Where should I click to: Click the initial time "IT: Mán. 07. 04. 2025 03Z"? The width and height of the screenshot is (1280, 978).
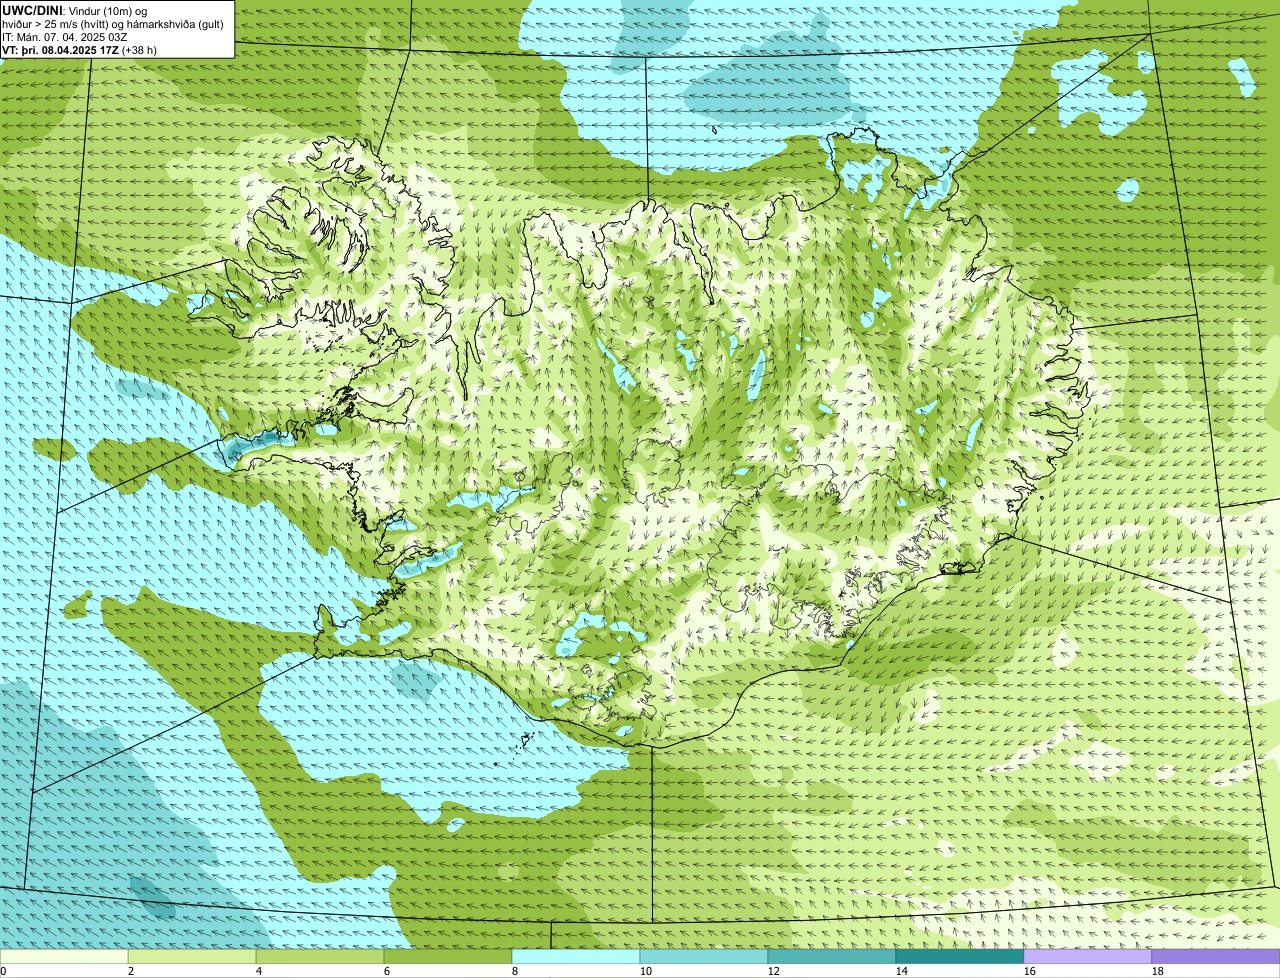pyautogui.click(x=65, y=37)
